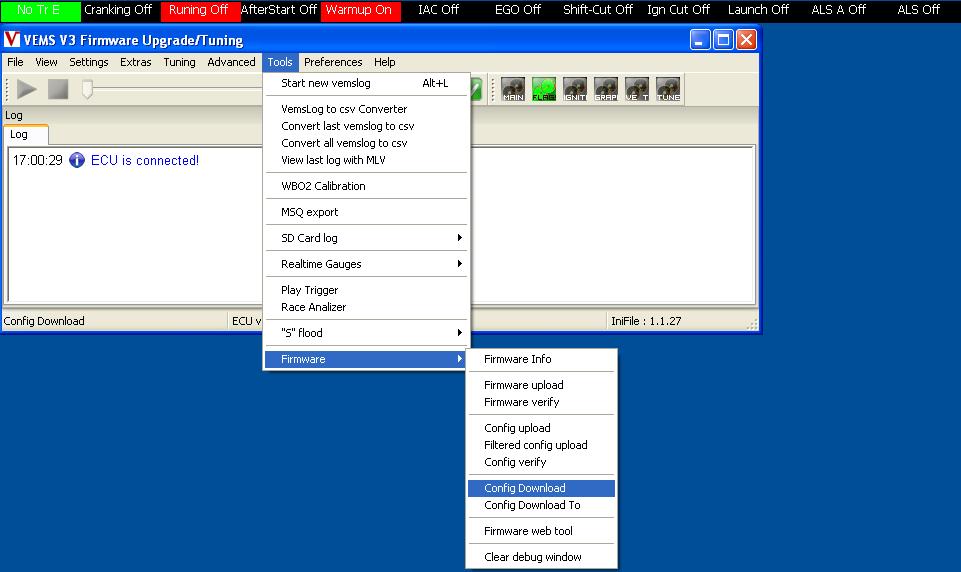The height and width of the screenshot is (572, 961).
Task: Open the Help menu
Action: click(384, 62)
